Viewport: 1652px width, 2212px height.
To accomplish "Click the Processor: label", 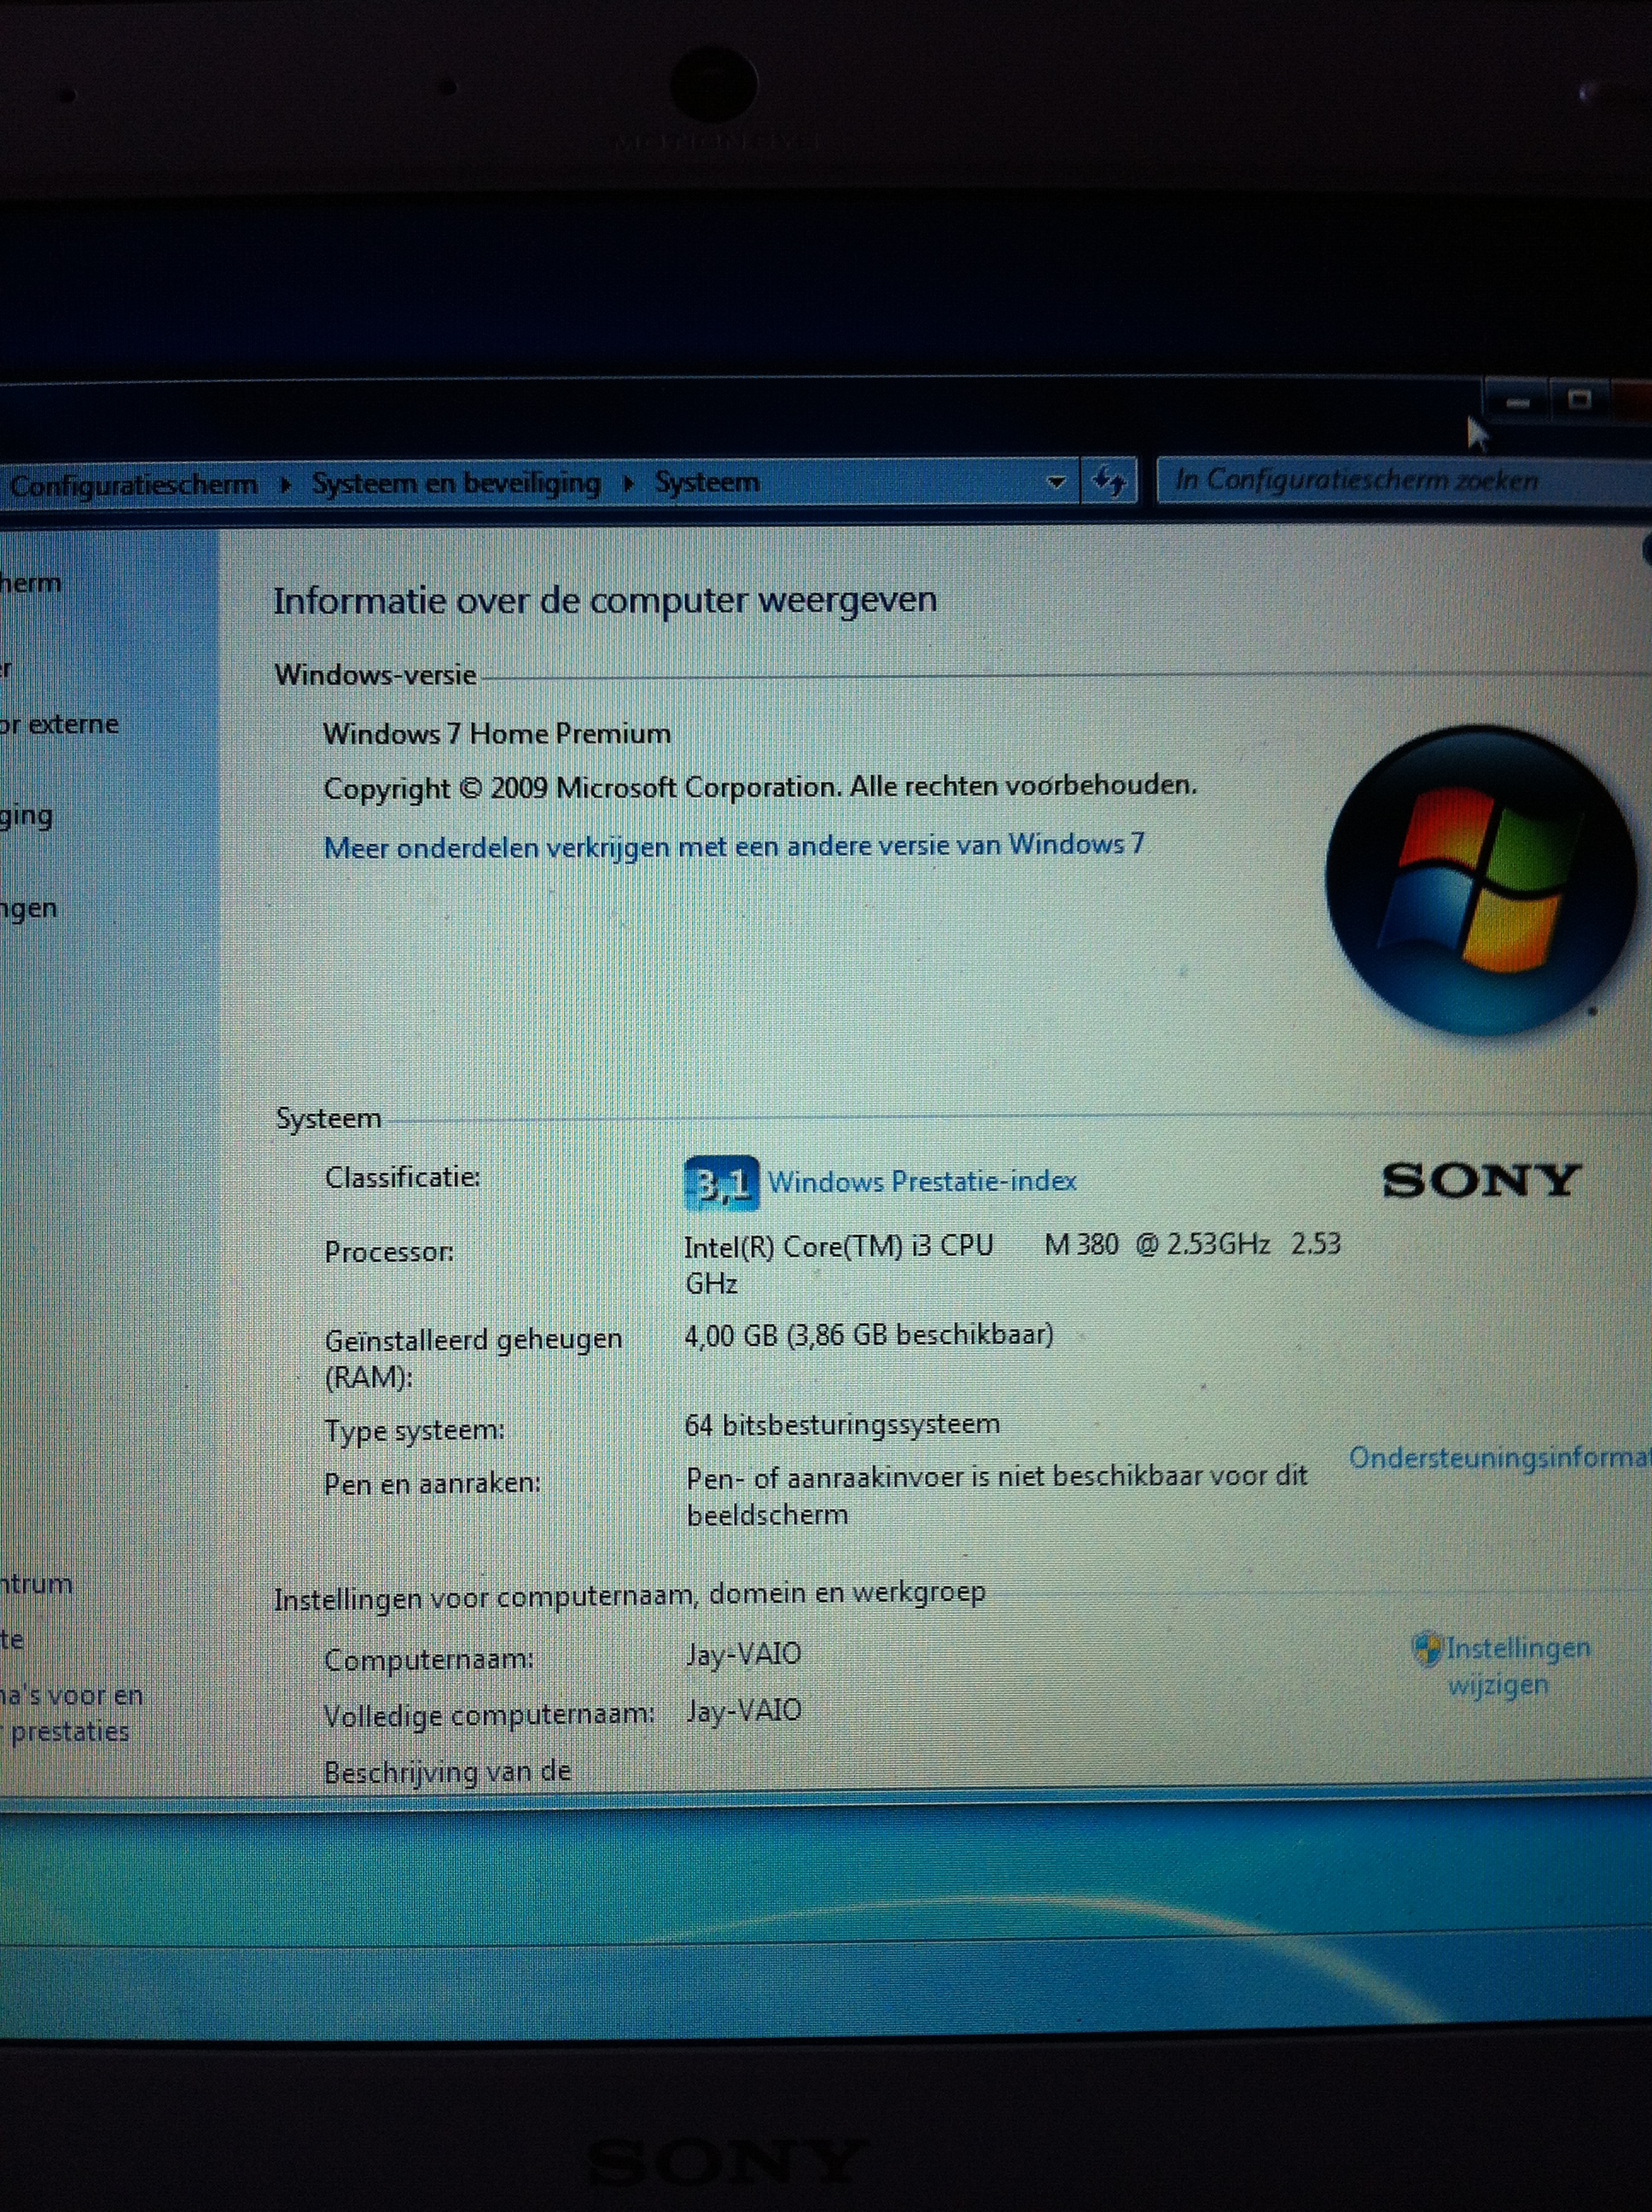I will tap(389, 1252).
